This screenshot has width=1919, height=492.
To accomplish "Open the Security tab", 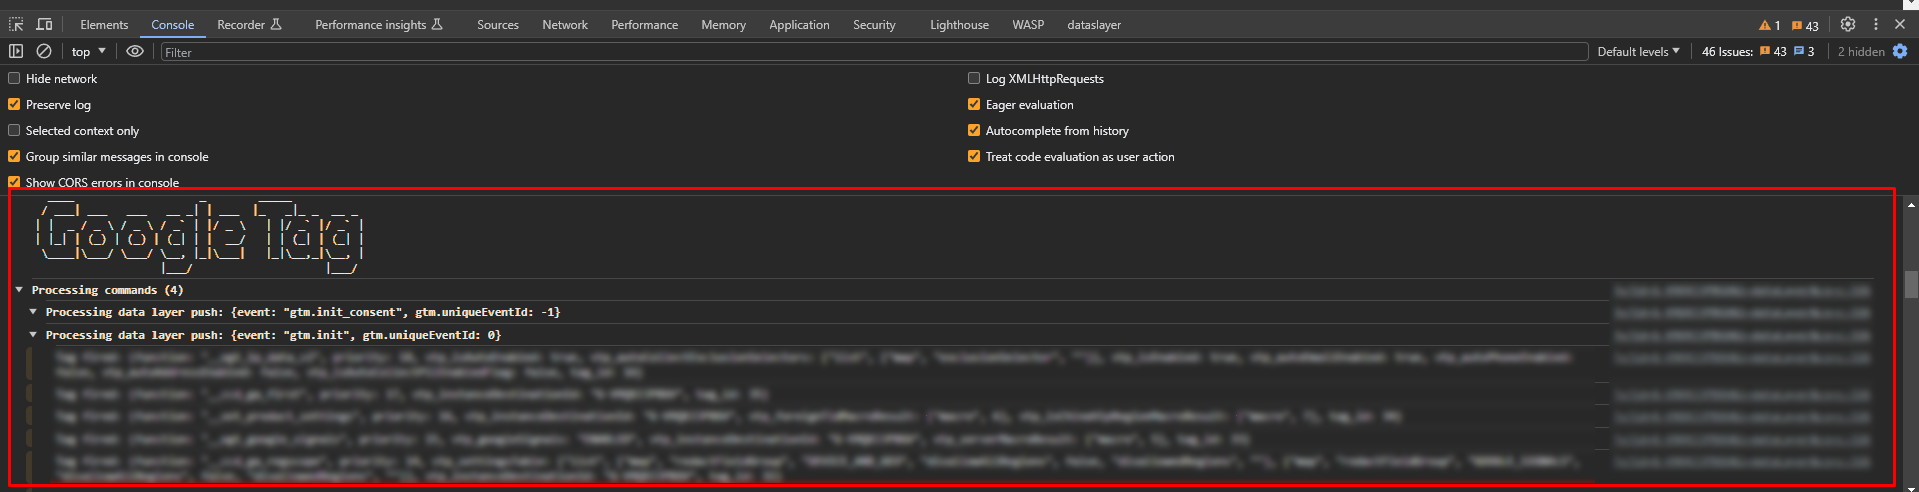I will [x=874, y=25].
